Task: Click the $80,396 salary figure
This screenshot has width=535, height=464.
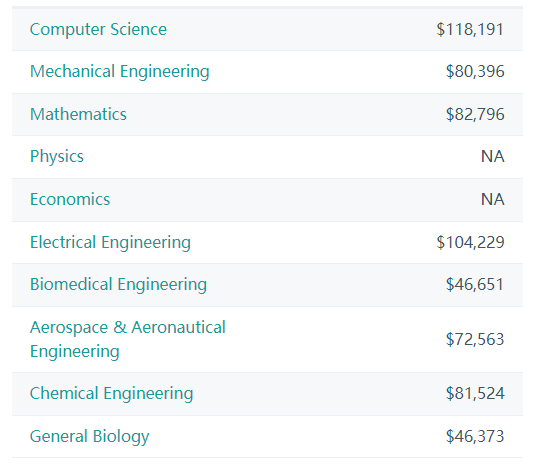Action: [475, 72]
